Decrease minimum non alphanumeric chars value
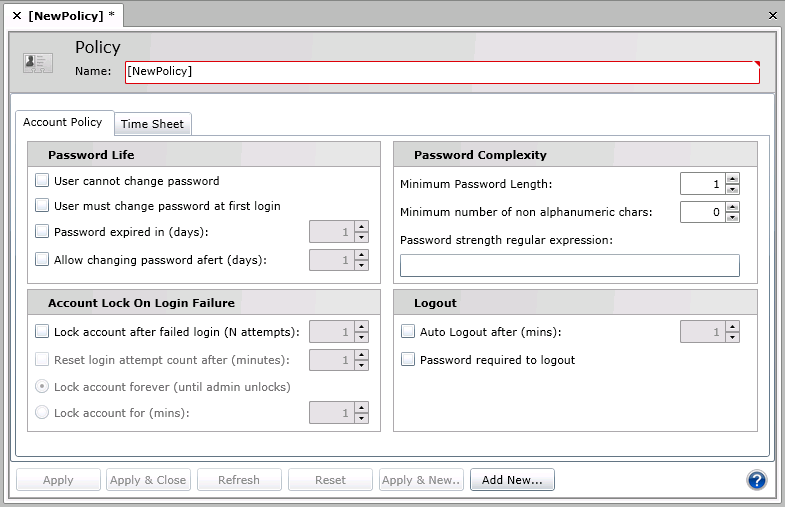This screenshot has width=785, height=507. (x=732, y=217)
